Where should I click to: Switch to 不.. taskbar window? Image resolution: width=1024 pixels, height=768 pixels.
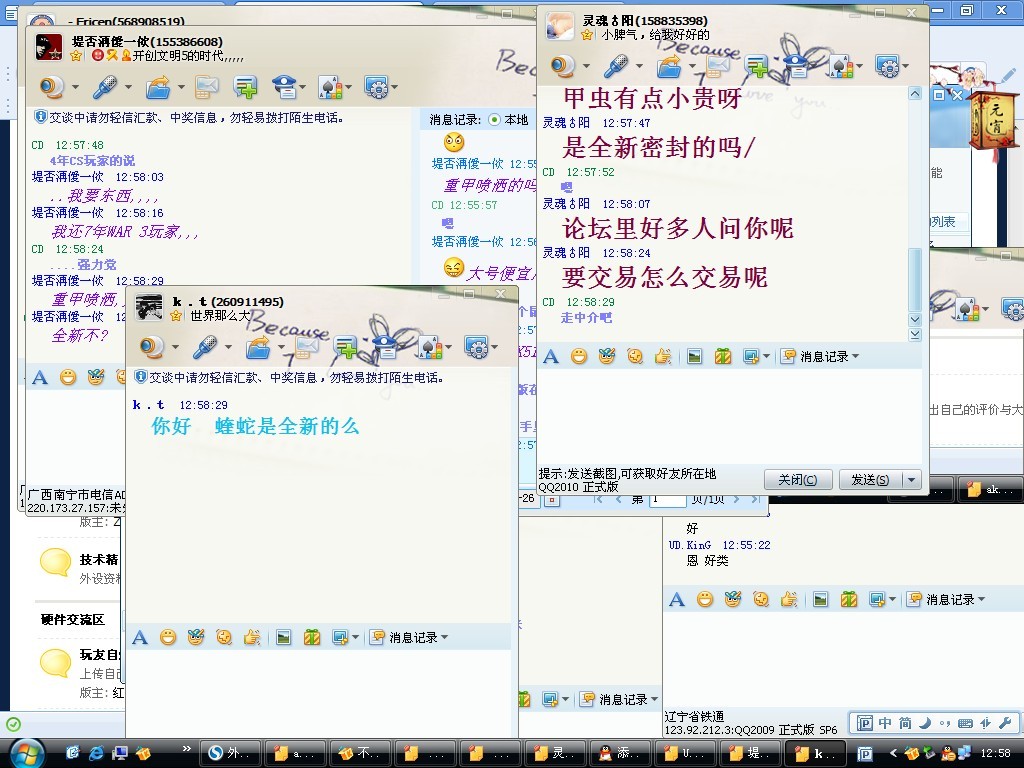point(360,753)
